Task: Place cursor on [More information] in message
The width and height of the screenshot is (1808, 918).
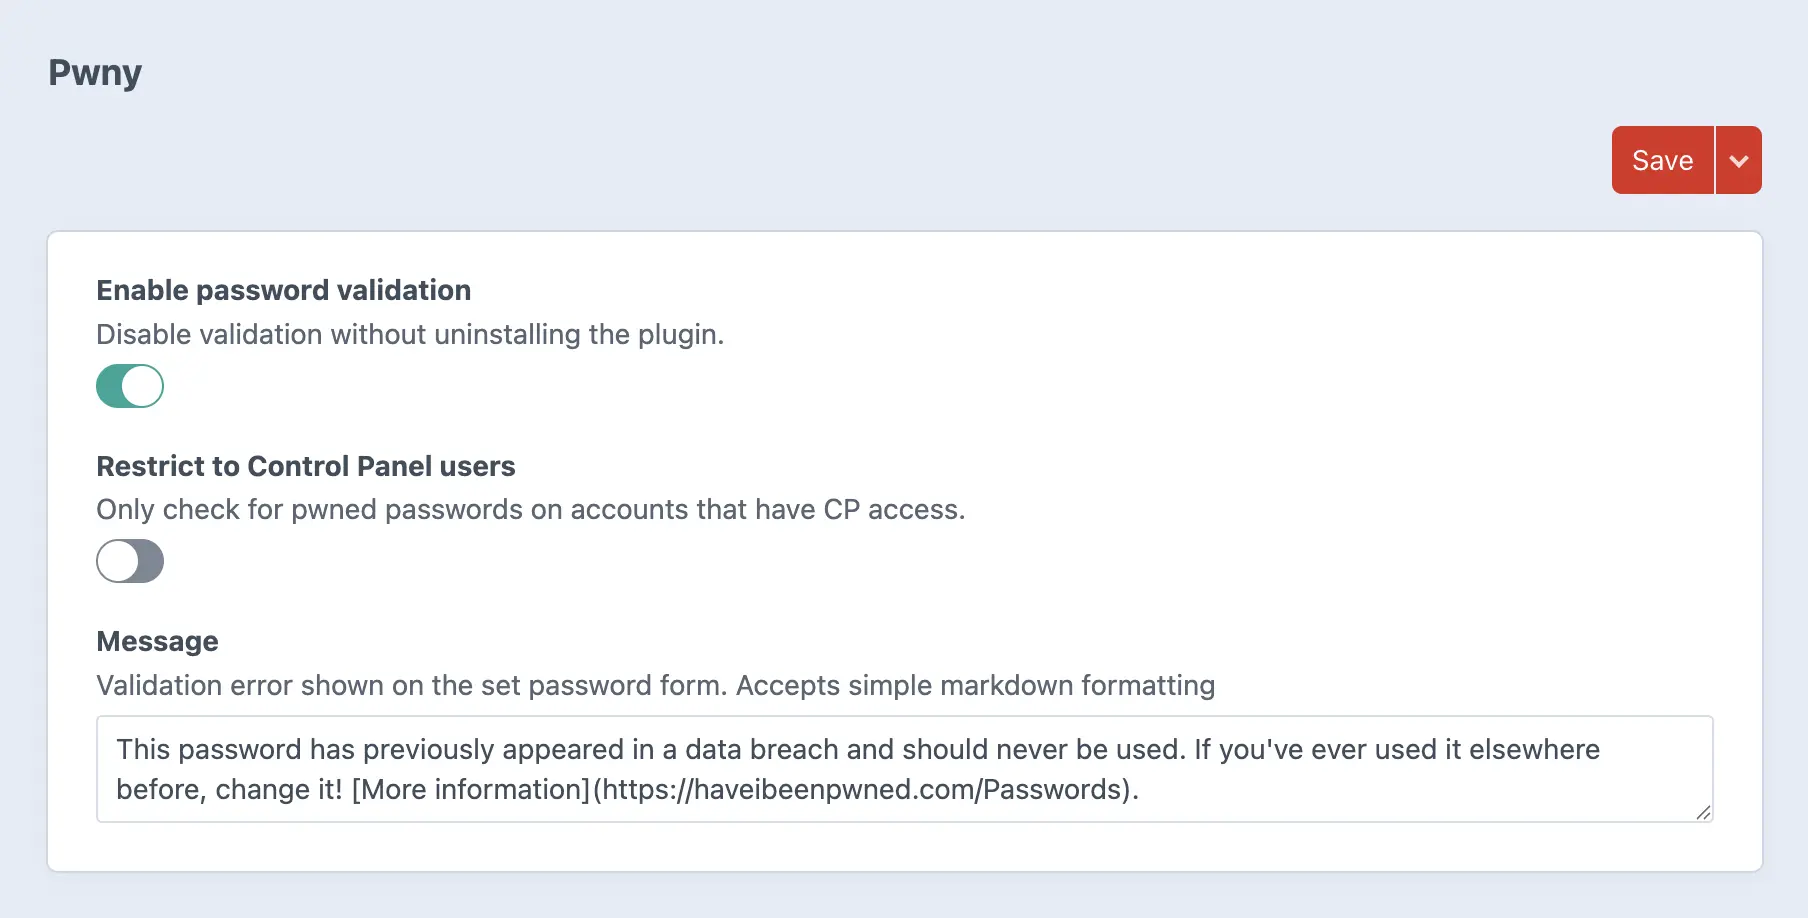Action: pos(470,790)
